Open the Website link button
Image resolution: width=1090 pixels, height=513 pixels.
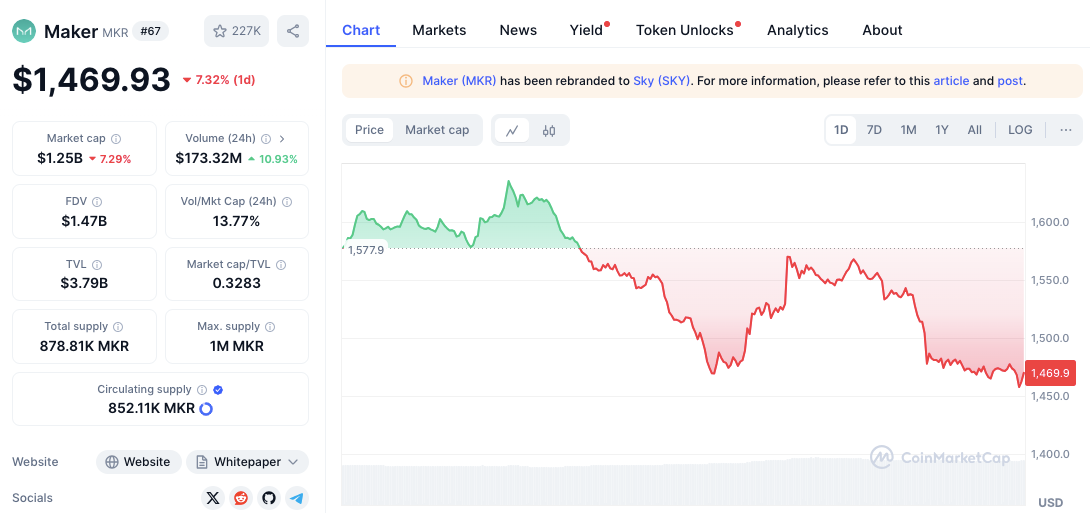pyautogui.click(x=138, y=462)
